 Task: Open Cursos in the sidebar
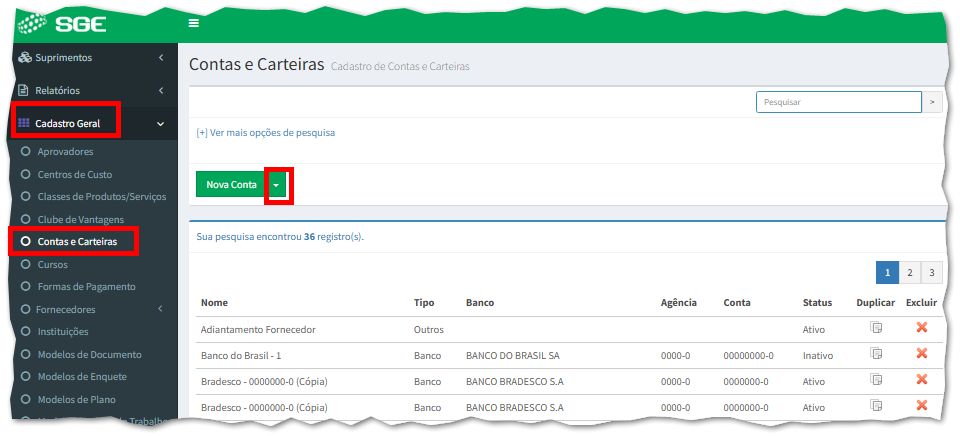pos(53,265)
